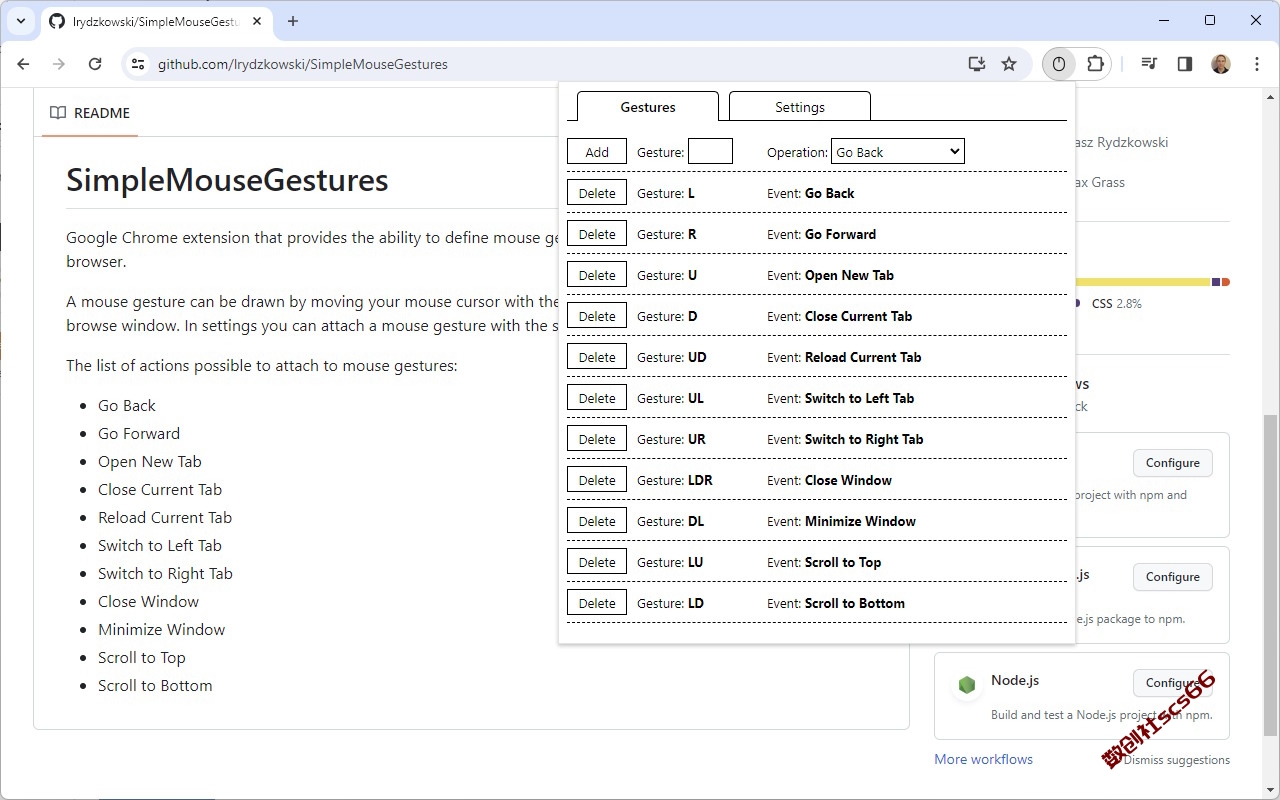Expand the tab search chevron
1280x800 pixels.
(21, 21)
